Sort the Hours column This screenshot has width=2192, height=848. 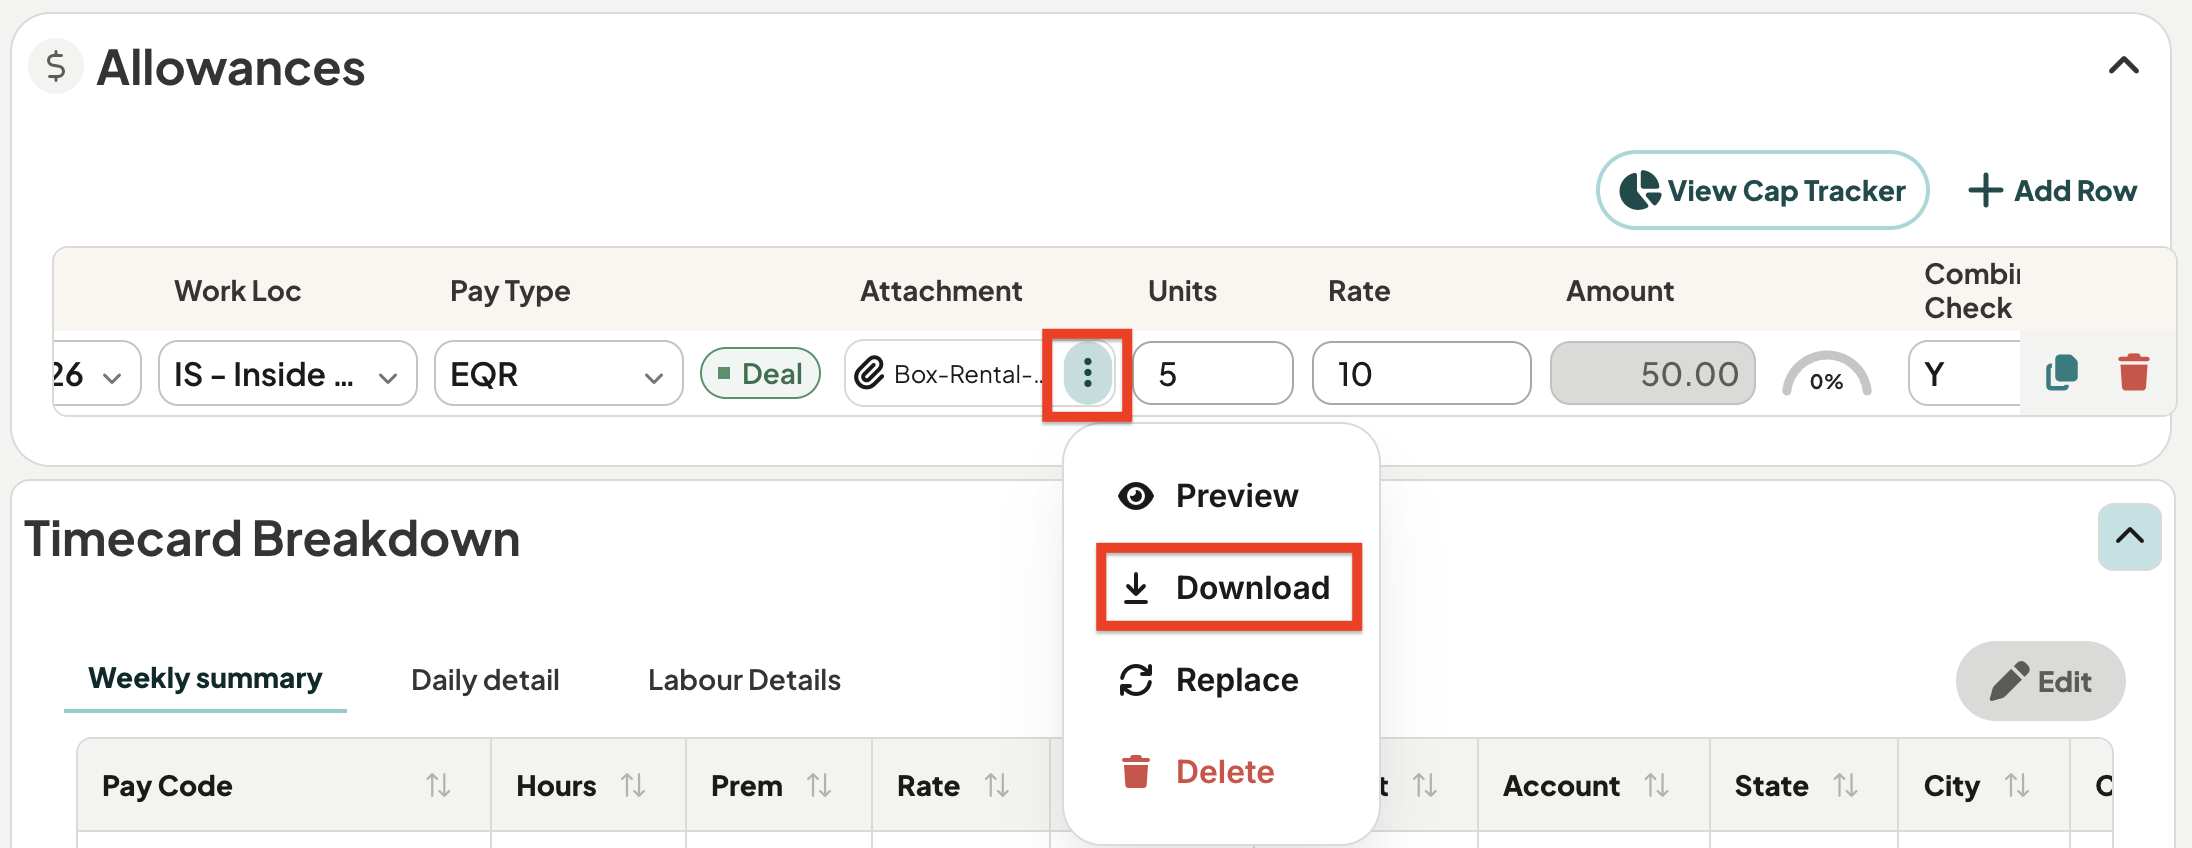click(632, 786)
